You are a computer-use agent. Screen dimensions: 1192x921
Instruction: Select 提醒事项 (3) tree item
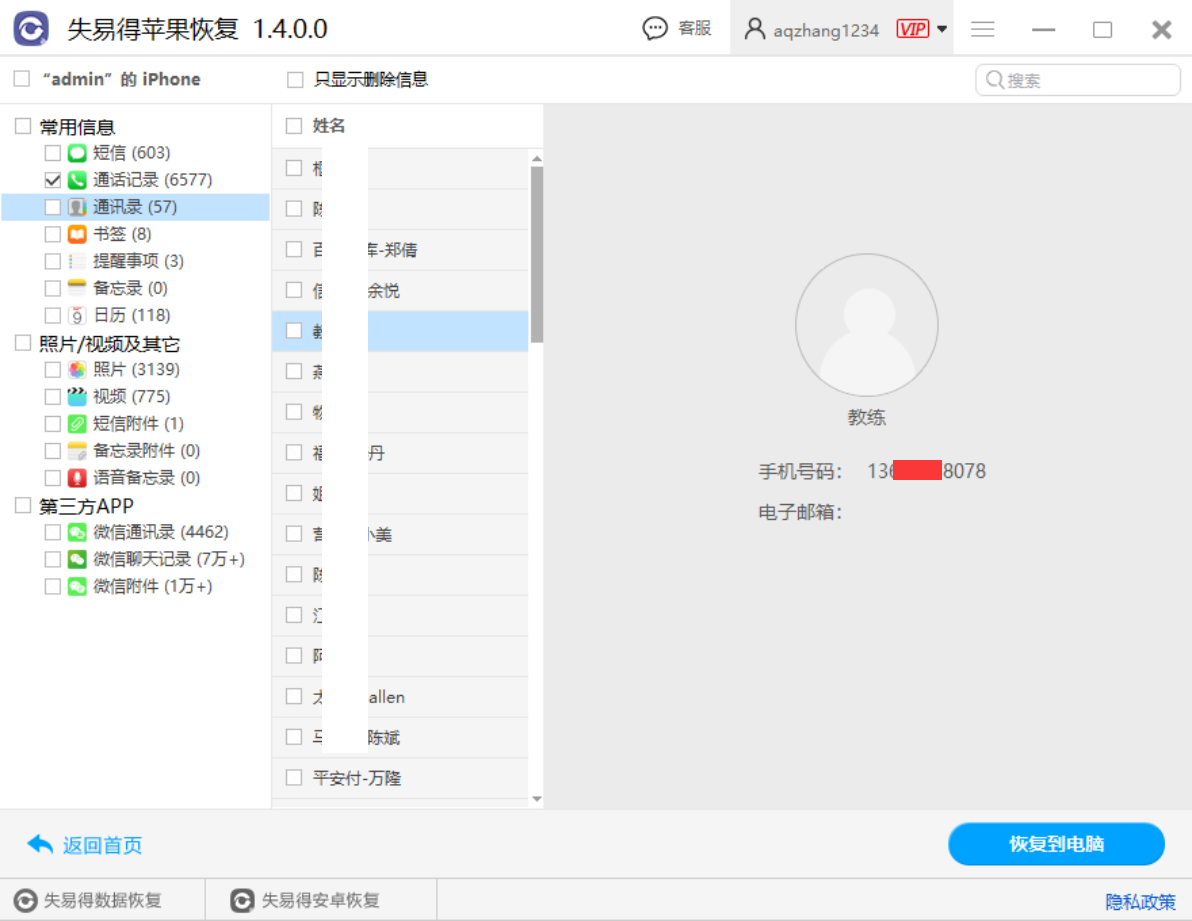coord(138,261)
